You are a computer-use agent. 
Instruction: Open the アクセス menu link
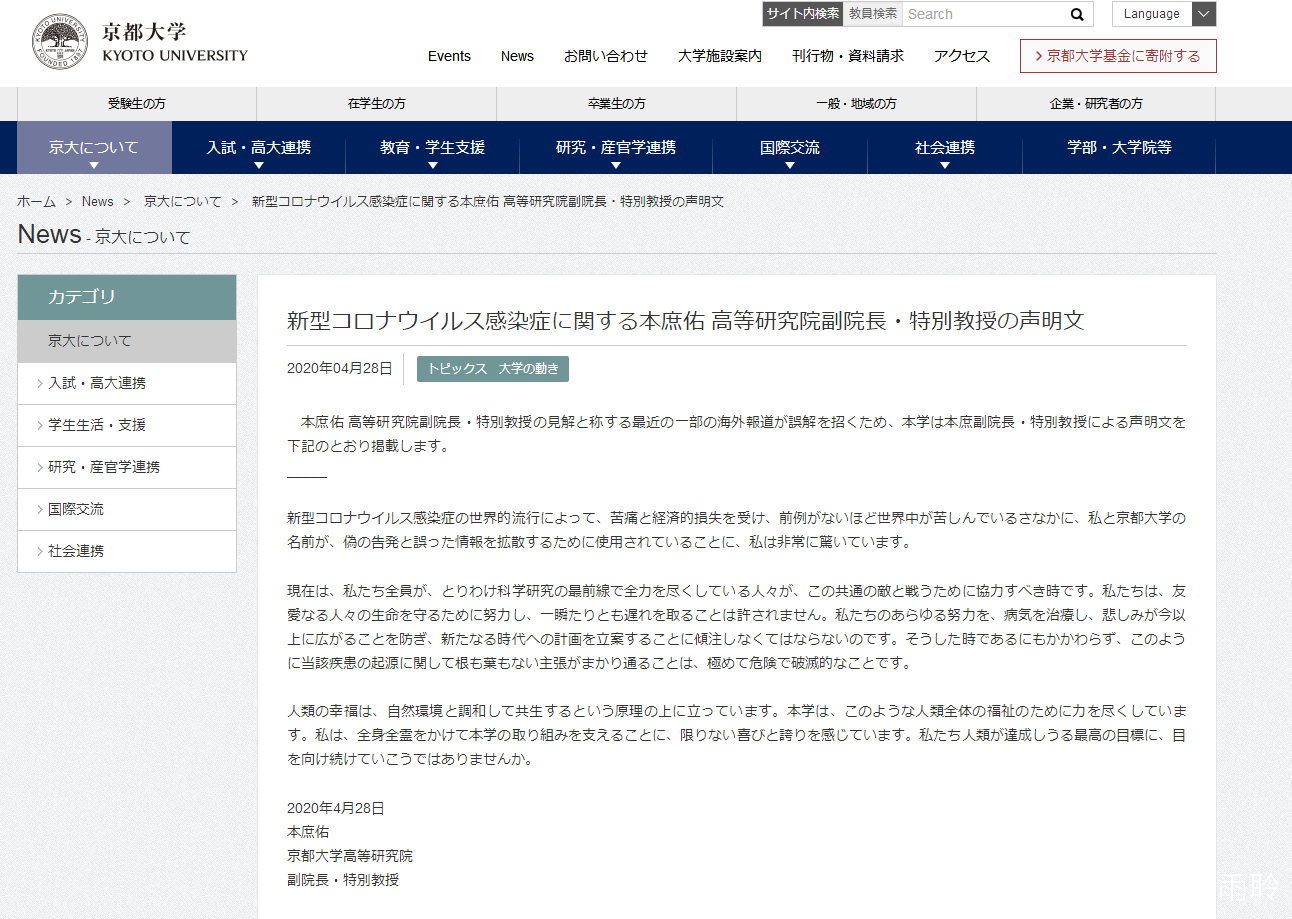[961, 56]
